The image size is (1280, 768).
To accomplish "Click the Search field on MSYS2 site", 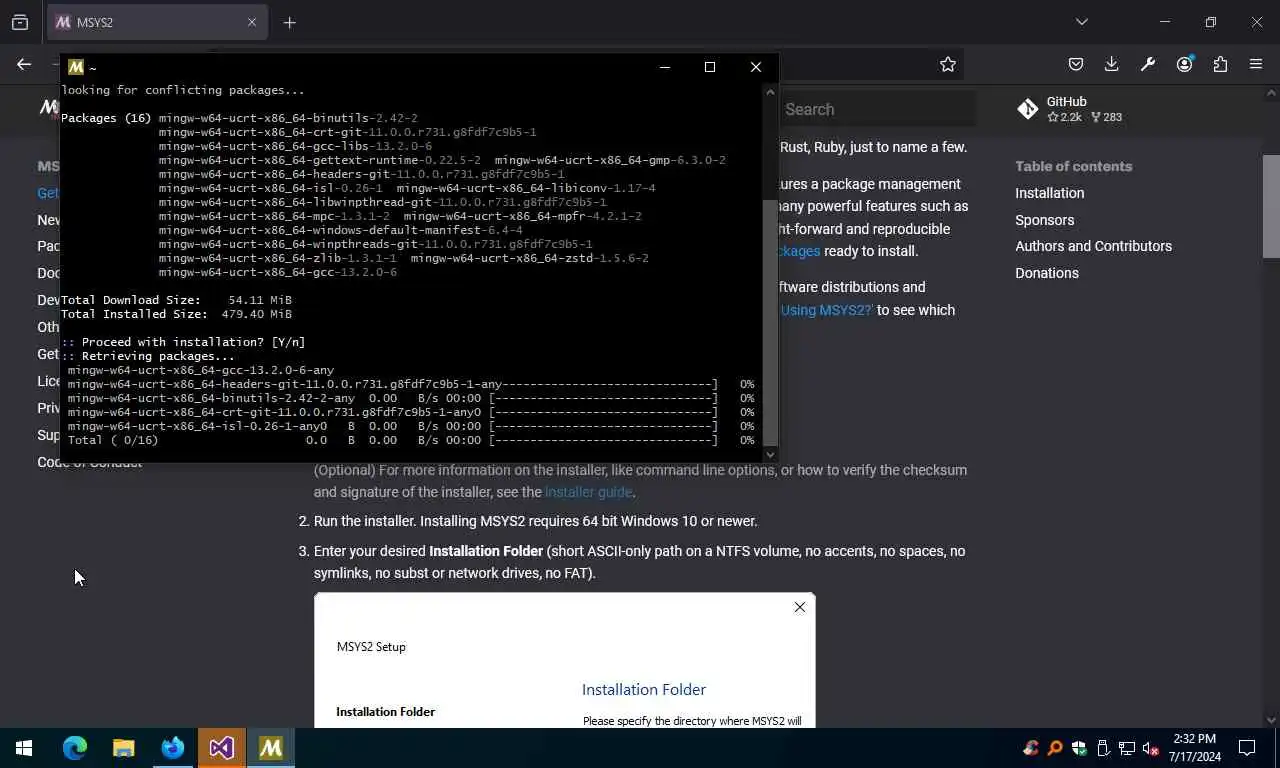I will point(876,109).
